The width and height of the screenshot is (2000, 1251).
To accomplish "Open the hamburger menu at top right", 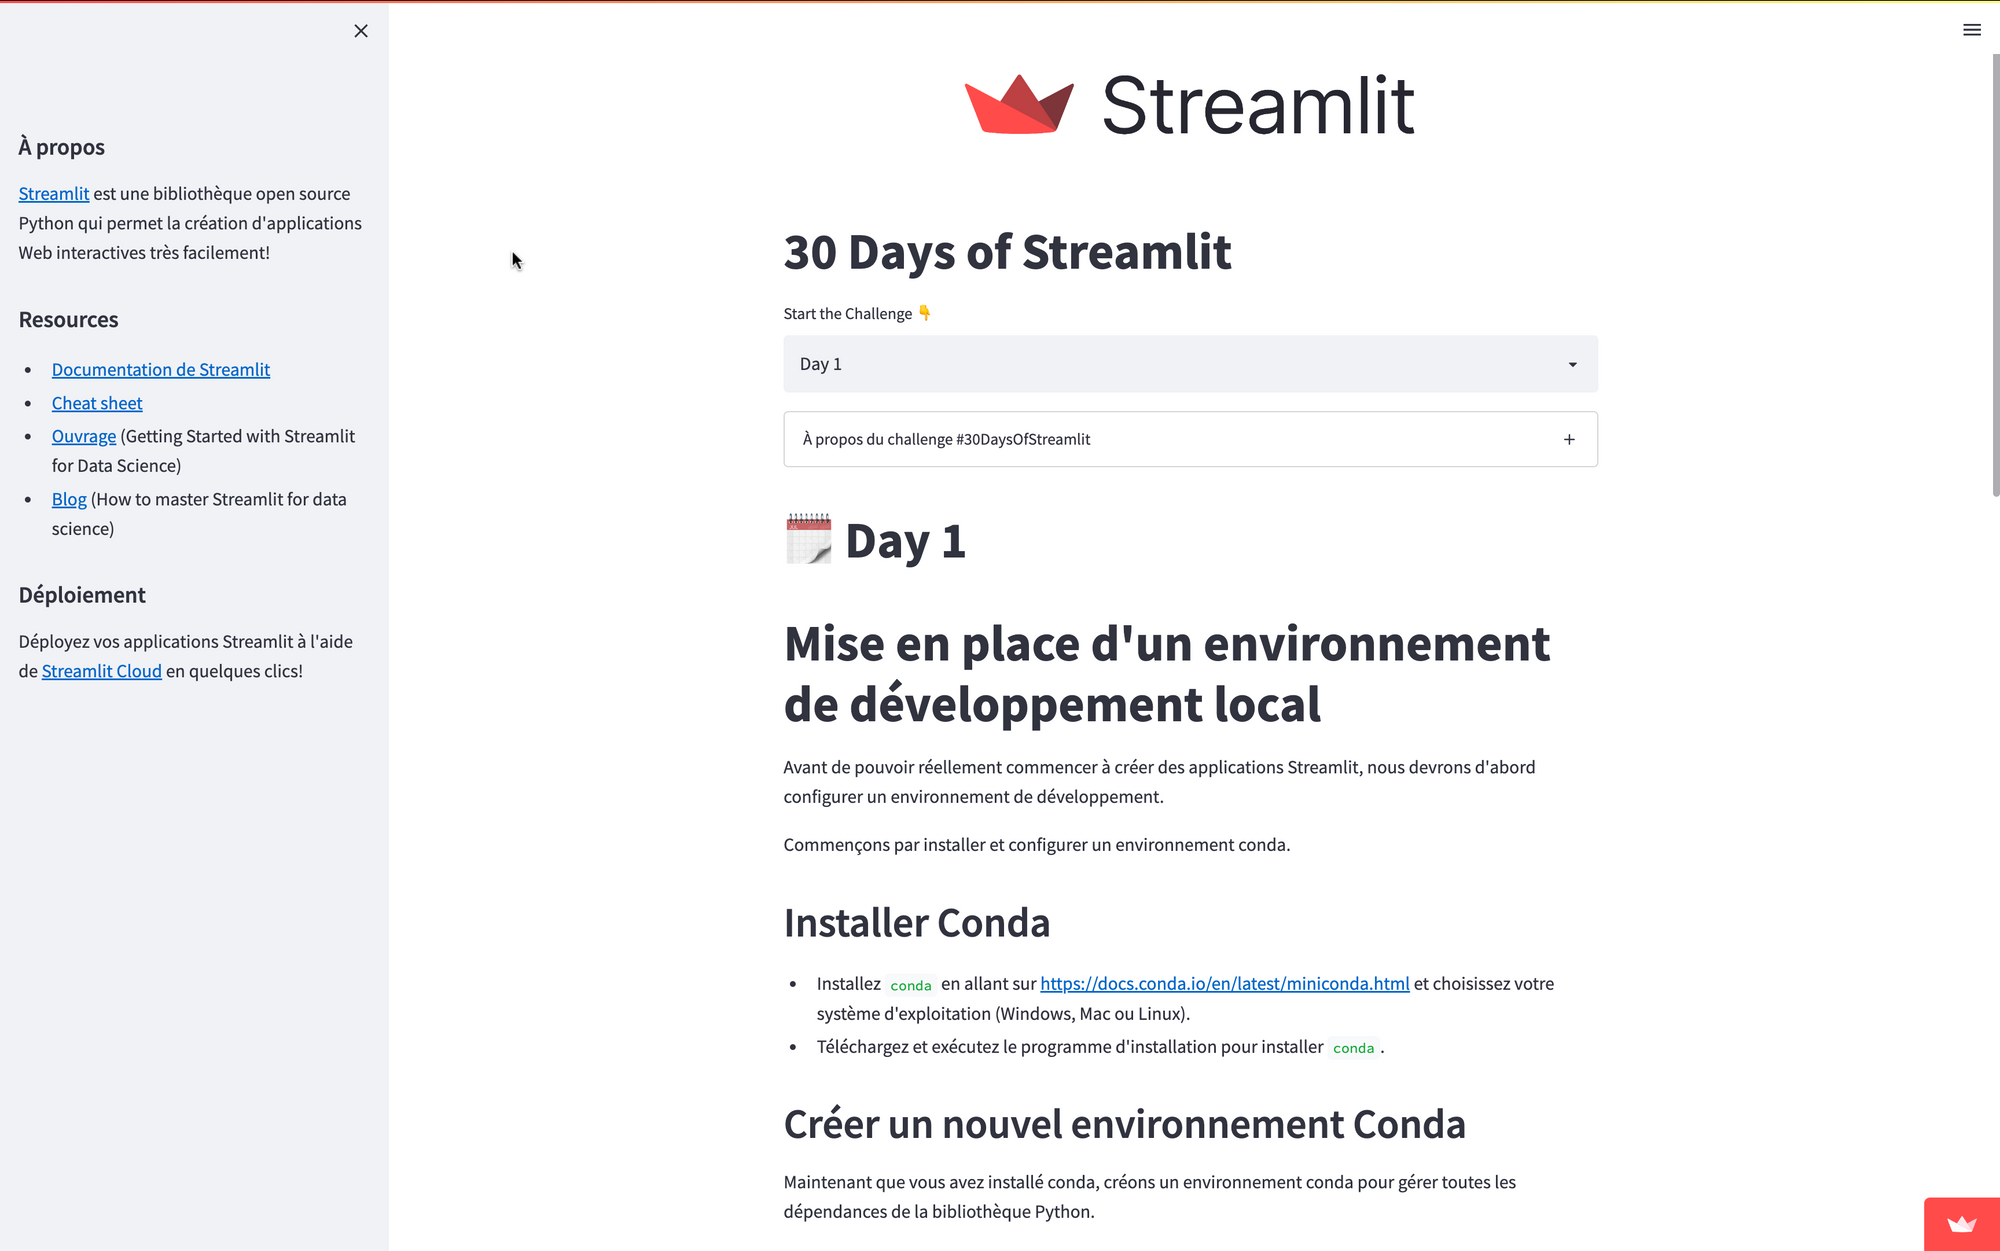I will coord(1971,30).
